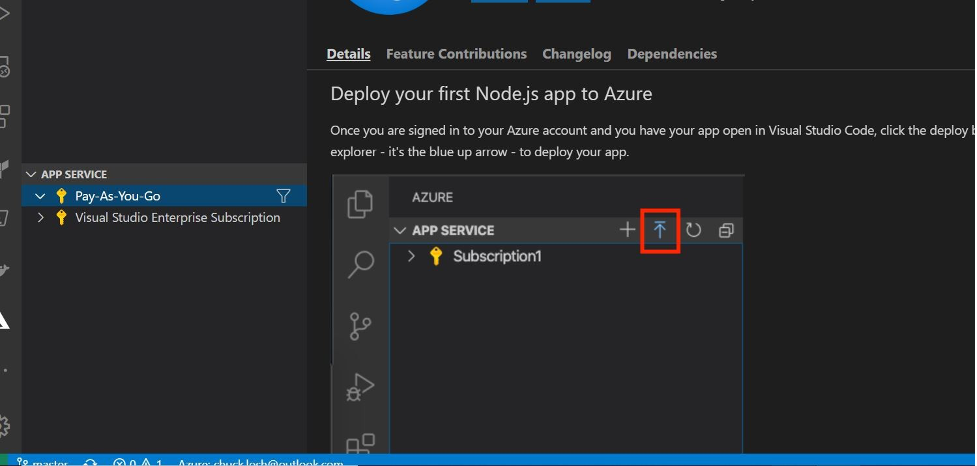Collapse the Pay-As-You-Go subscription node
This screenshot has height=466, width=977.
tap(41, 196)
